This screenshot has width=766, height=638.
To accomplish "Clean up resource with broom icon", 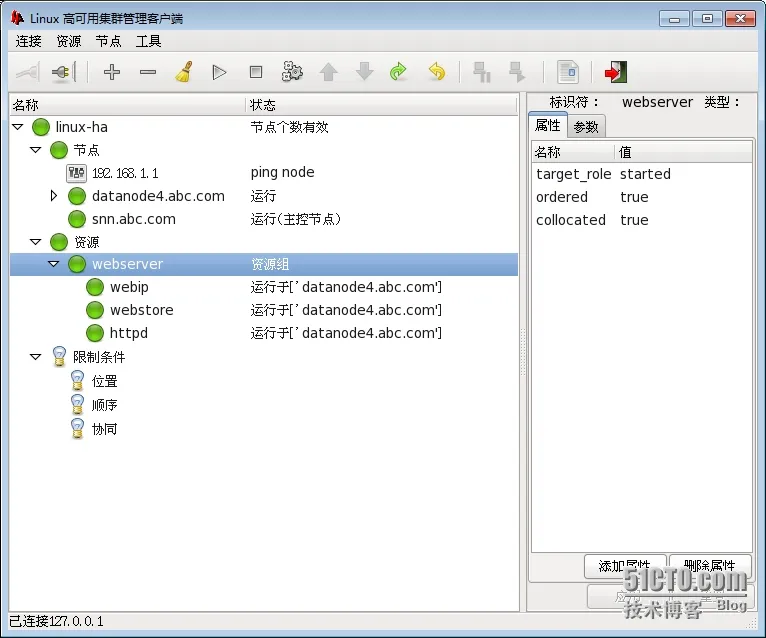I will click(184, 72).
